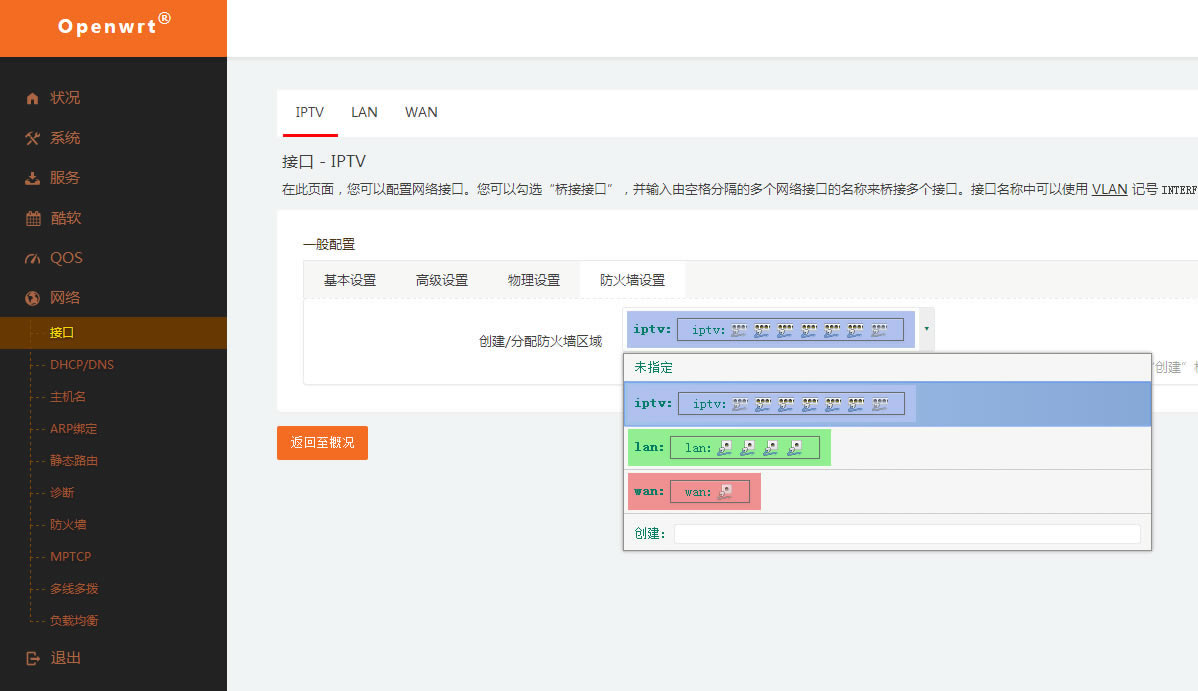Image resolution: width=1198 pixels, height=691 pixels.
Task: Click the wrench tools icon beside 系统
Action: 33,138
